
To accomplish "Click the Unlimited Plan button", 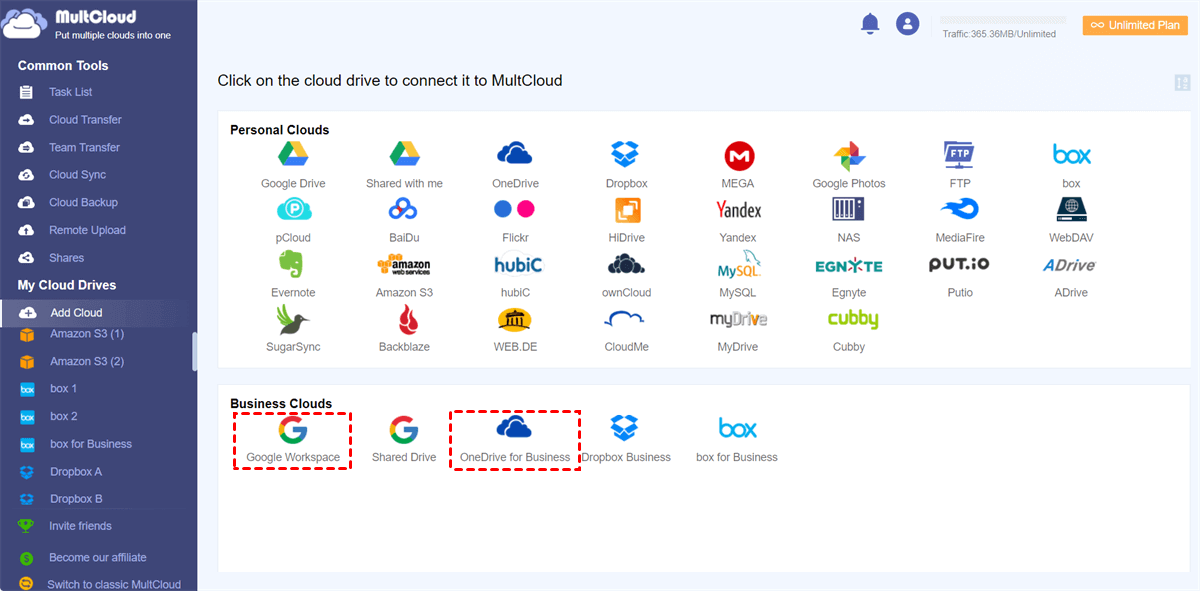I will pyautogui.click(x=1135, y=25).
